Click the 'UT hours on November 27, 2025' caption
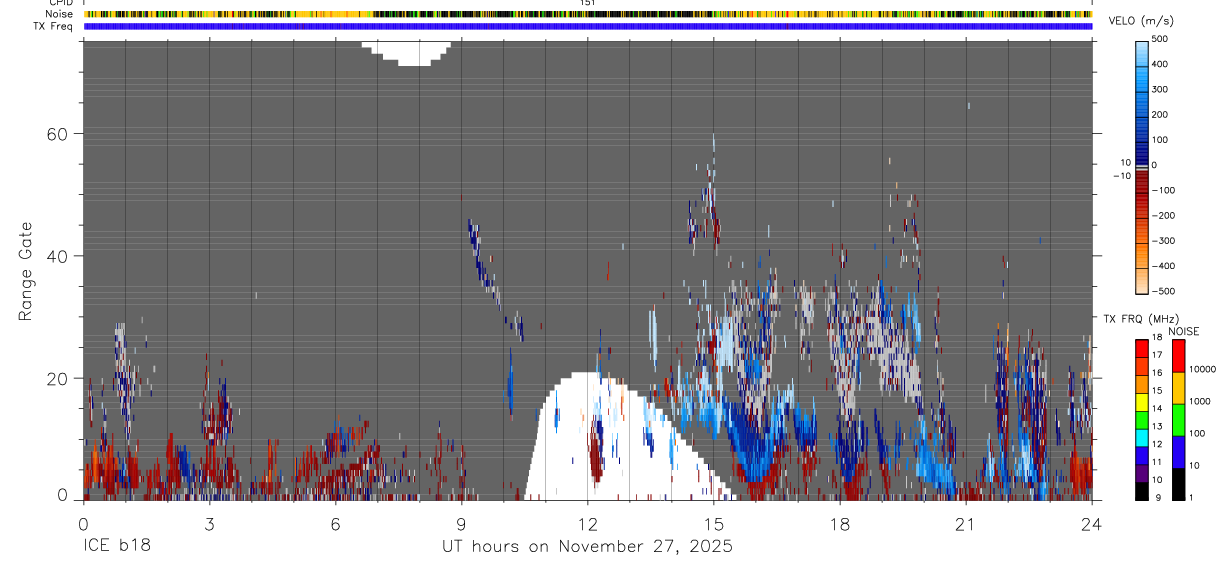 click(587, 547)
